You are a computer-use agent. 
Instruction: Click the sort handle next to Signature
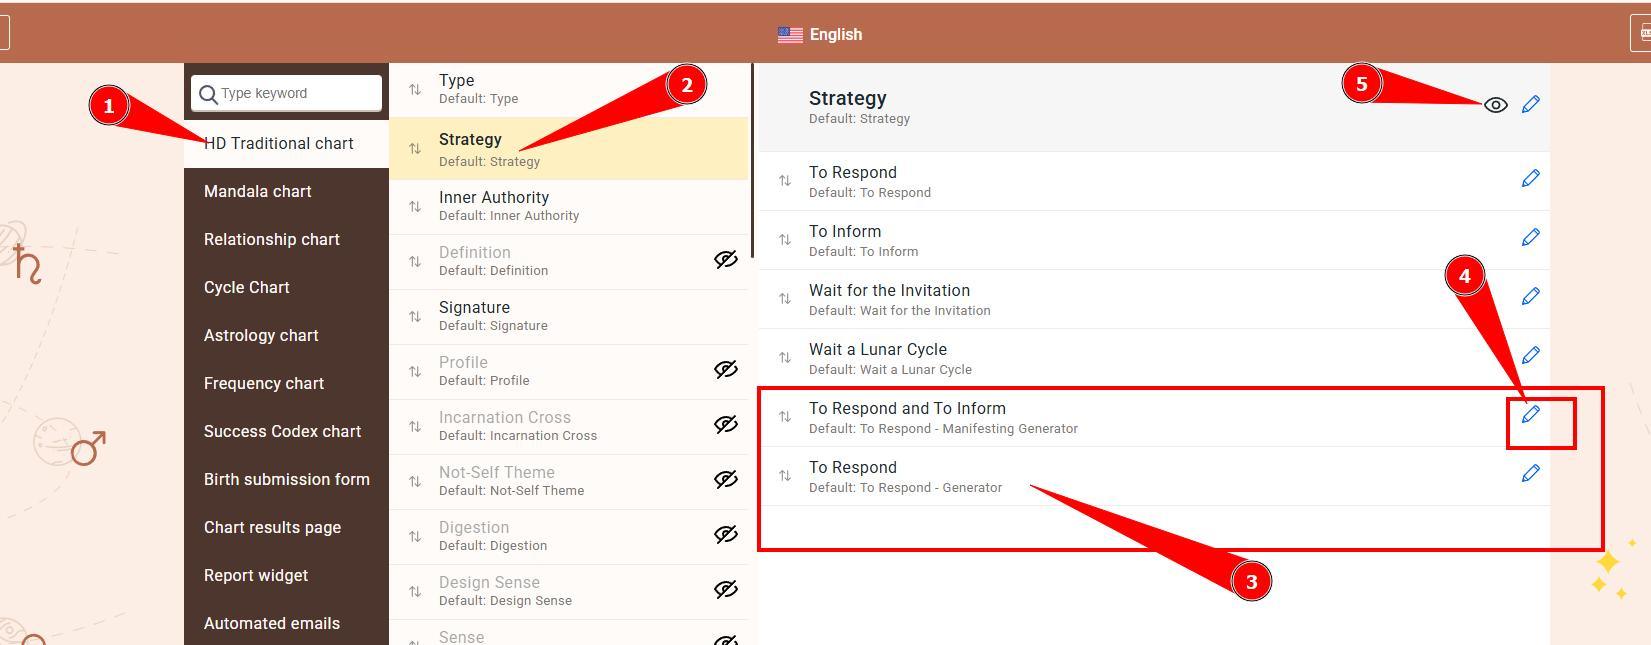point(415,317)
